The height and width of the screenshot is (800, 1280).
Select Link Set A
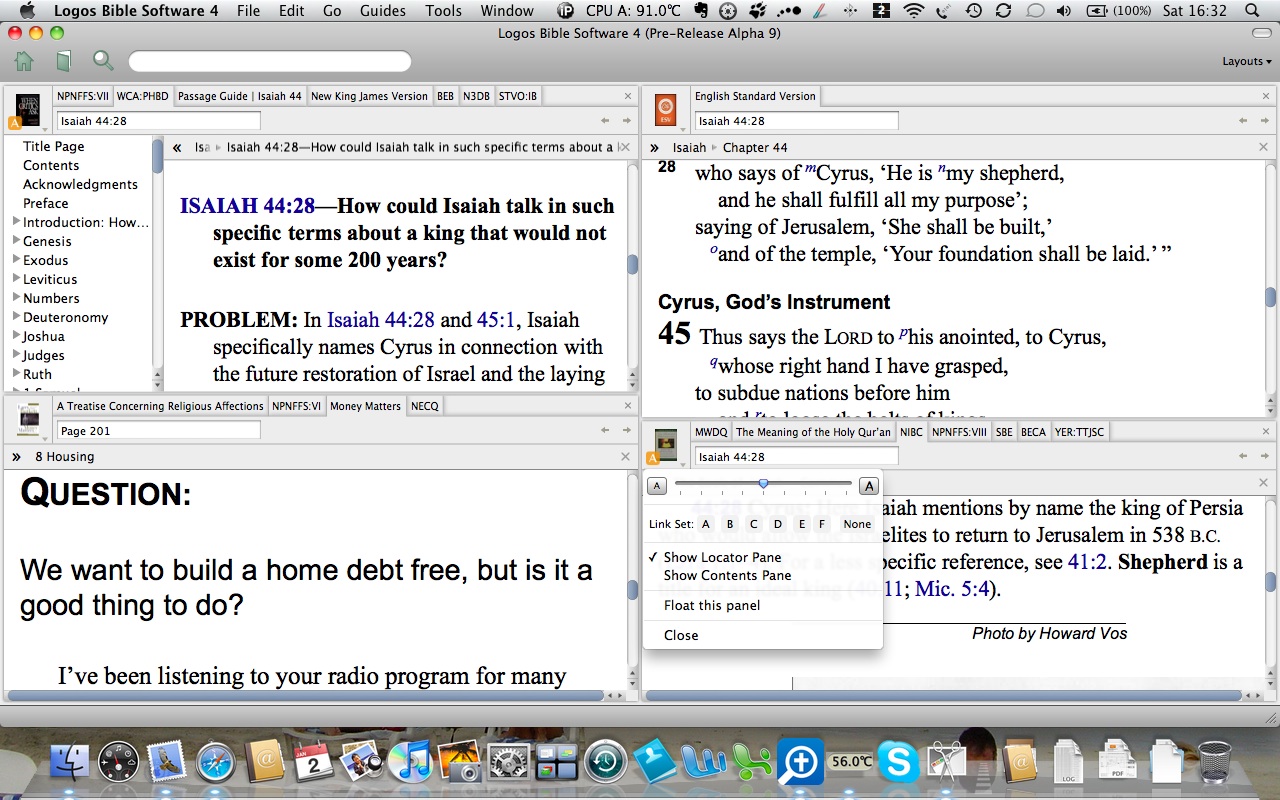pyautogui.click(x=706, y=524)
